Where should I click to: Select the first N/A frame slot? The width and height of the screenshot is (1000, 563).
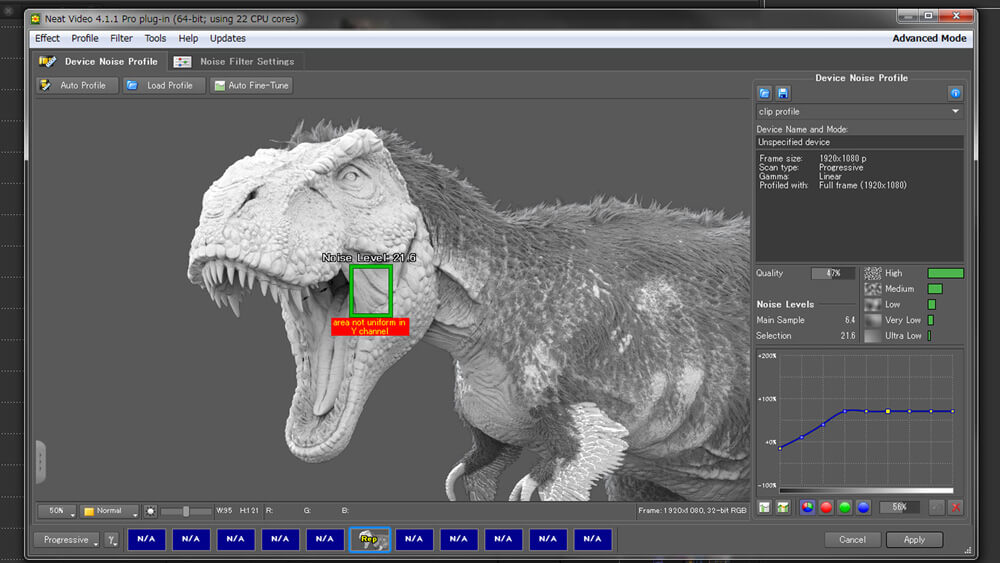coord(146,539)
